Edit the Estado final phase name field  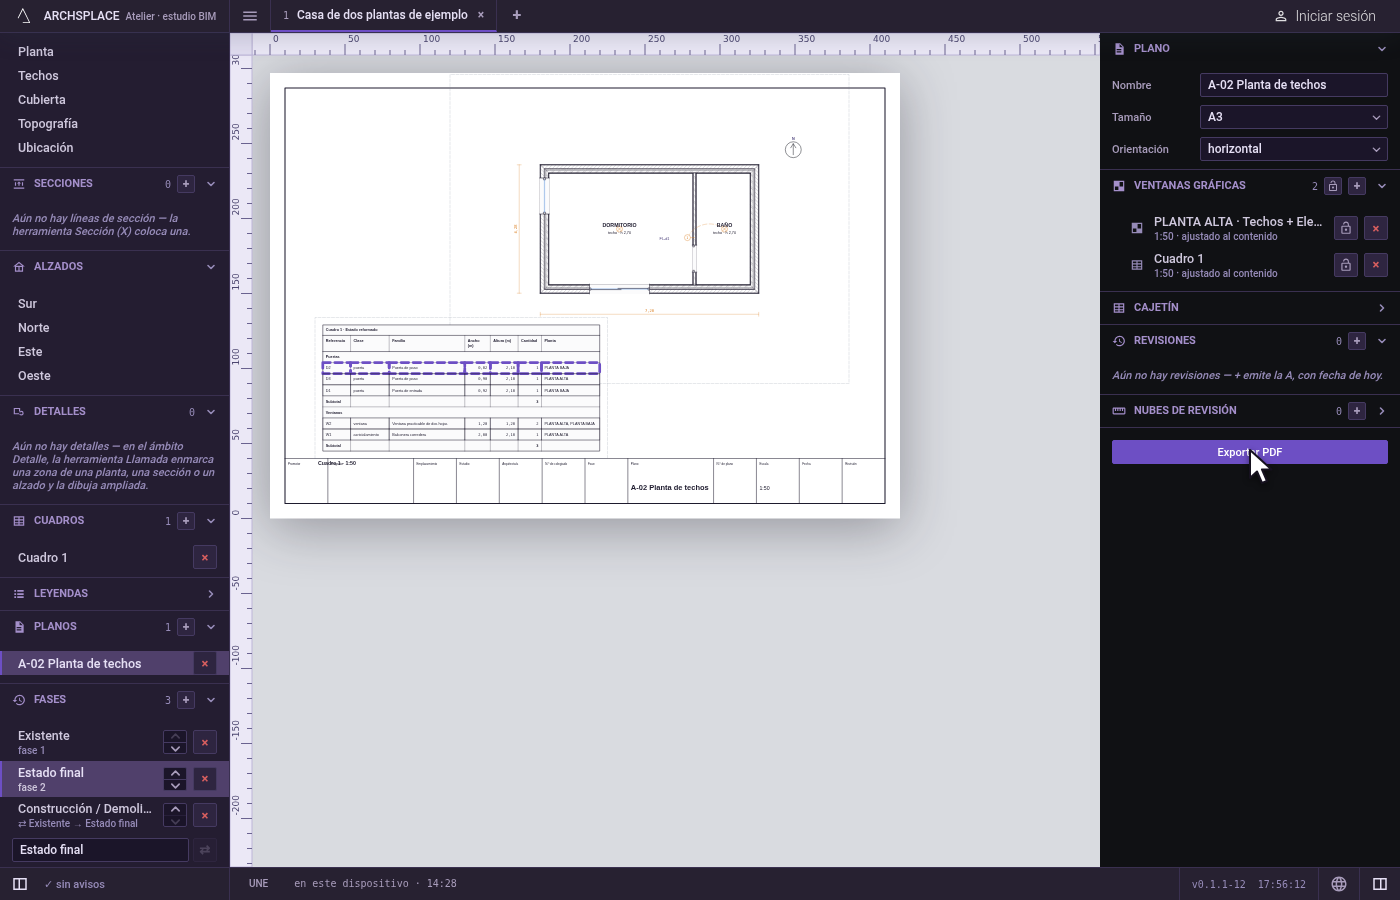100,850
